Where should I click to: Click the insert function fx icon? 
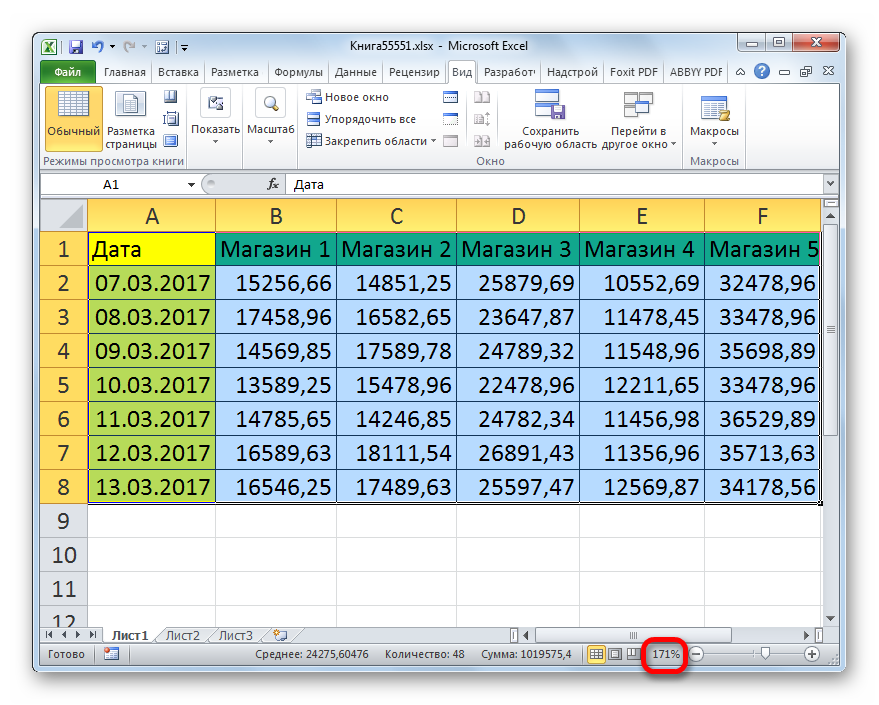tap(273, 184)
